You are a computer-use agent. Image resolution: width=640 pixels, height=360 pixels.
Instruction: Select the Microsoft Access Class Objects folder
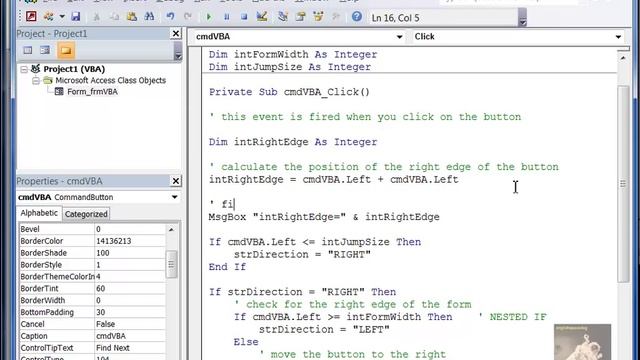click(x=110, y=80)
